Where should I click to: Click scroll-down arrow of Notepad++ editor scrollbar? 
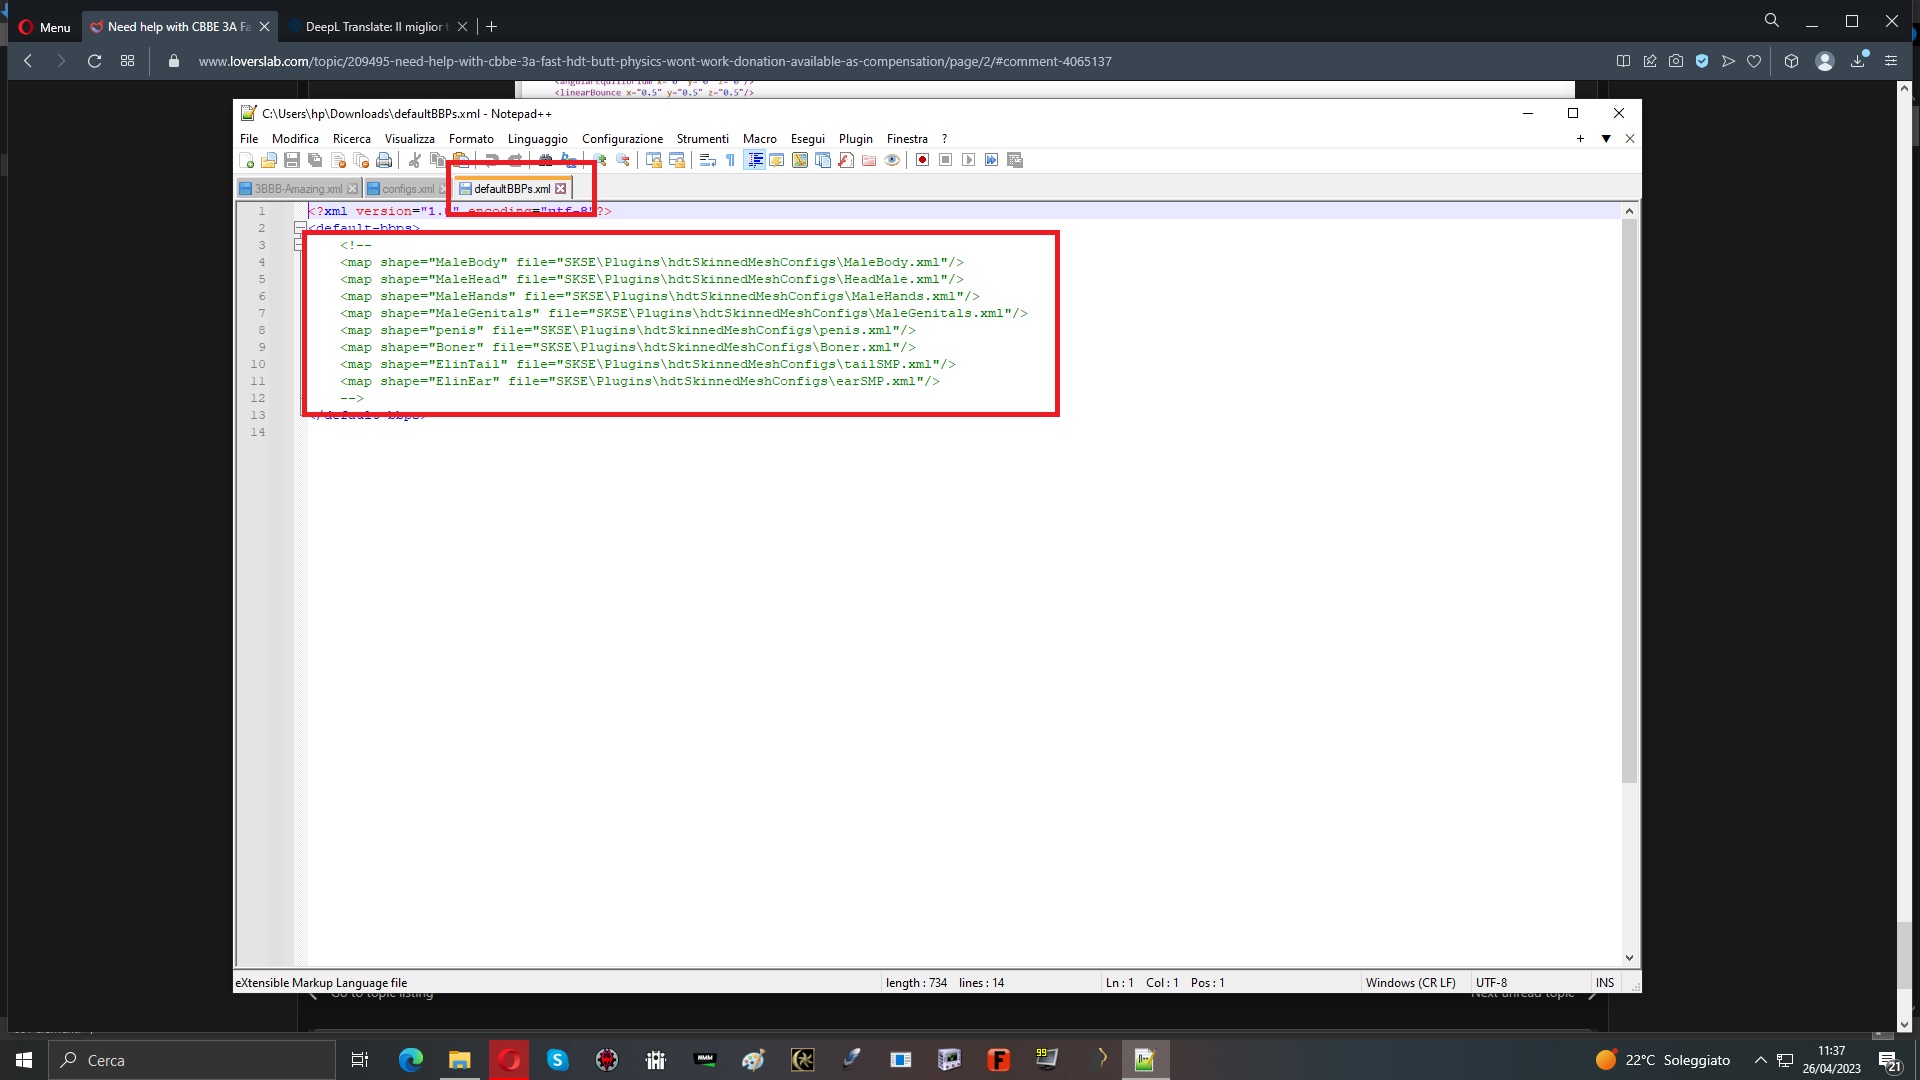[1629, 958]
